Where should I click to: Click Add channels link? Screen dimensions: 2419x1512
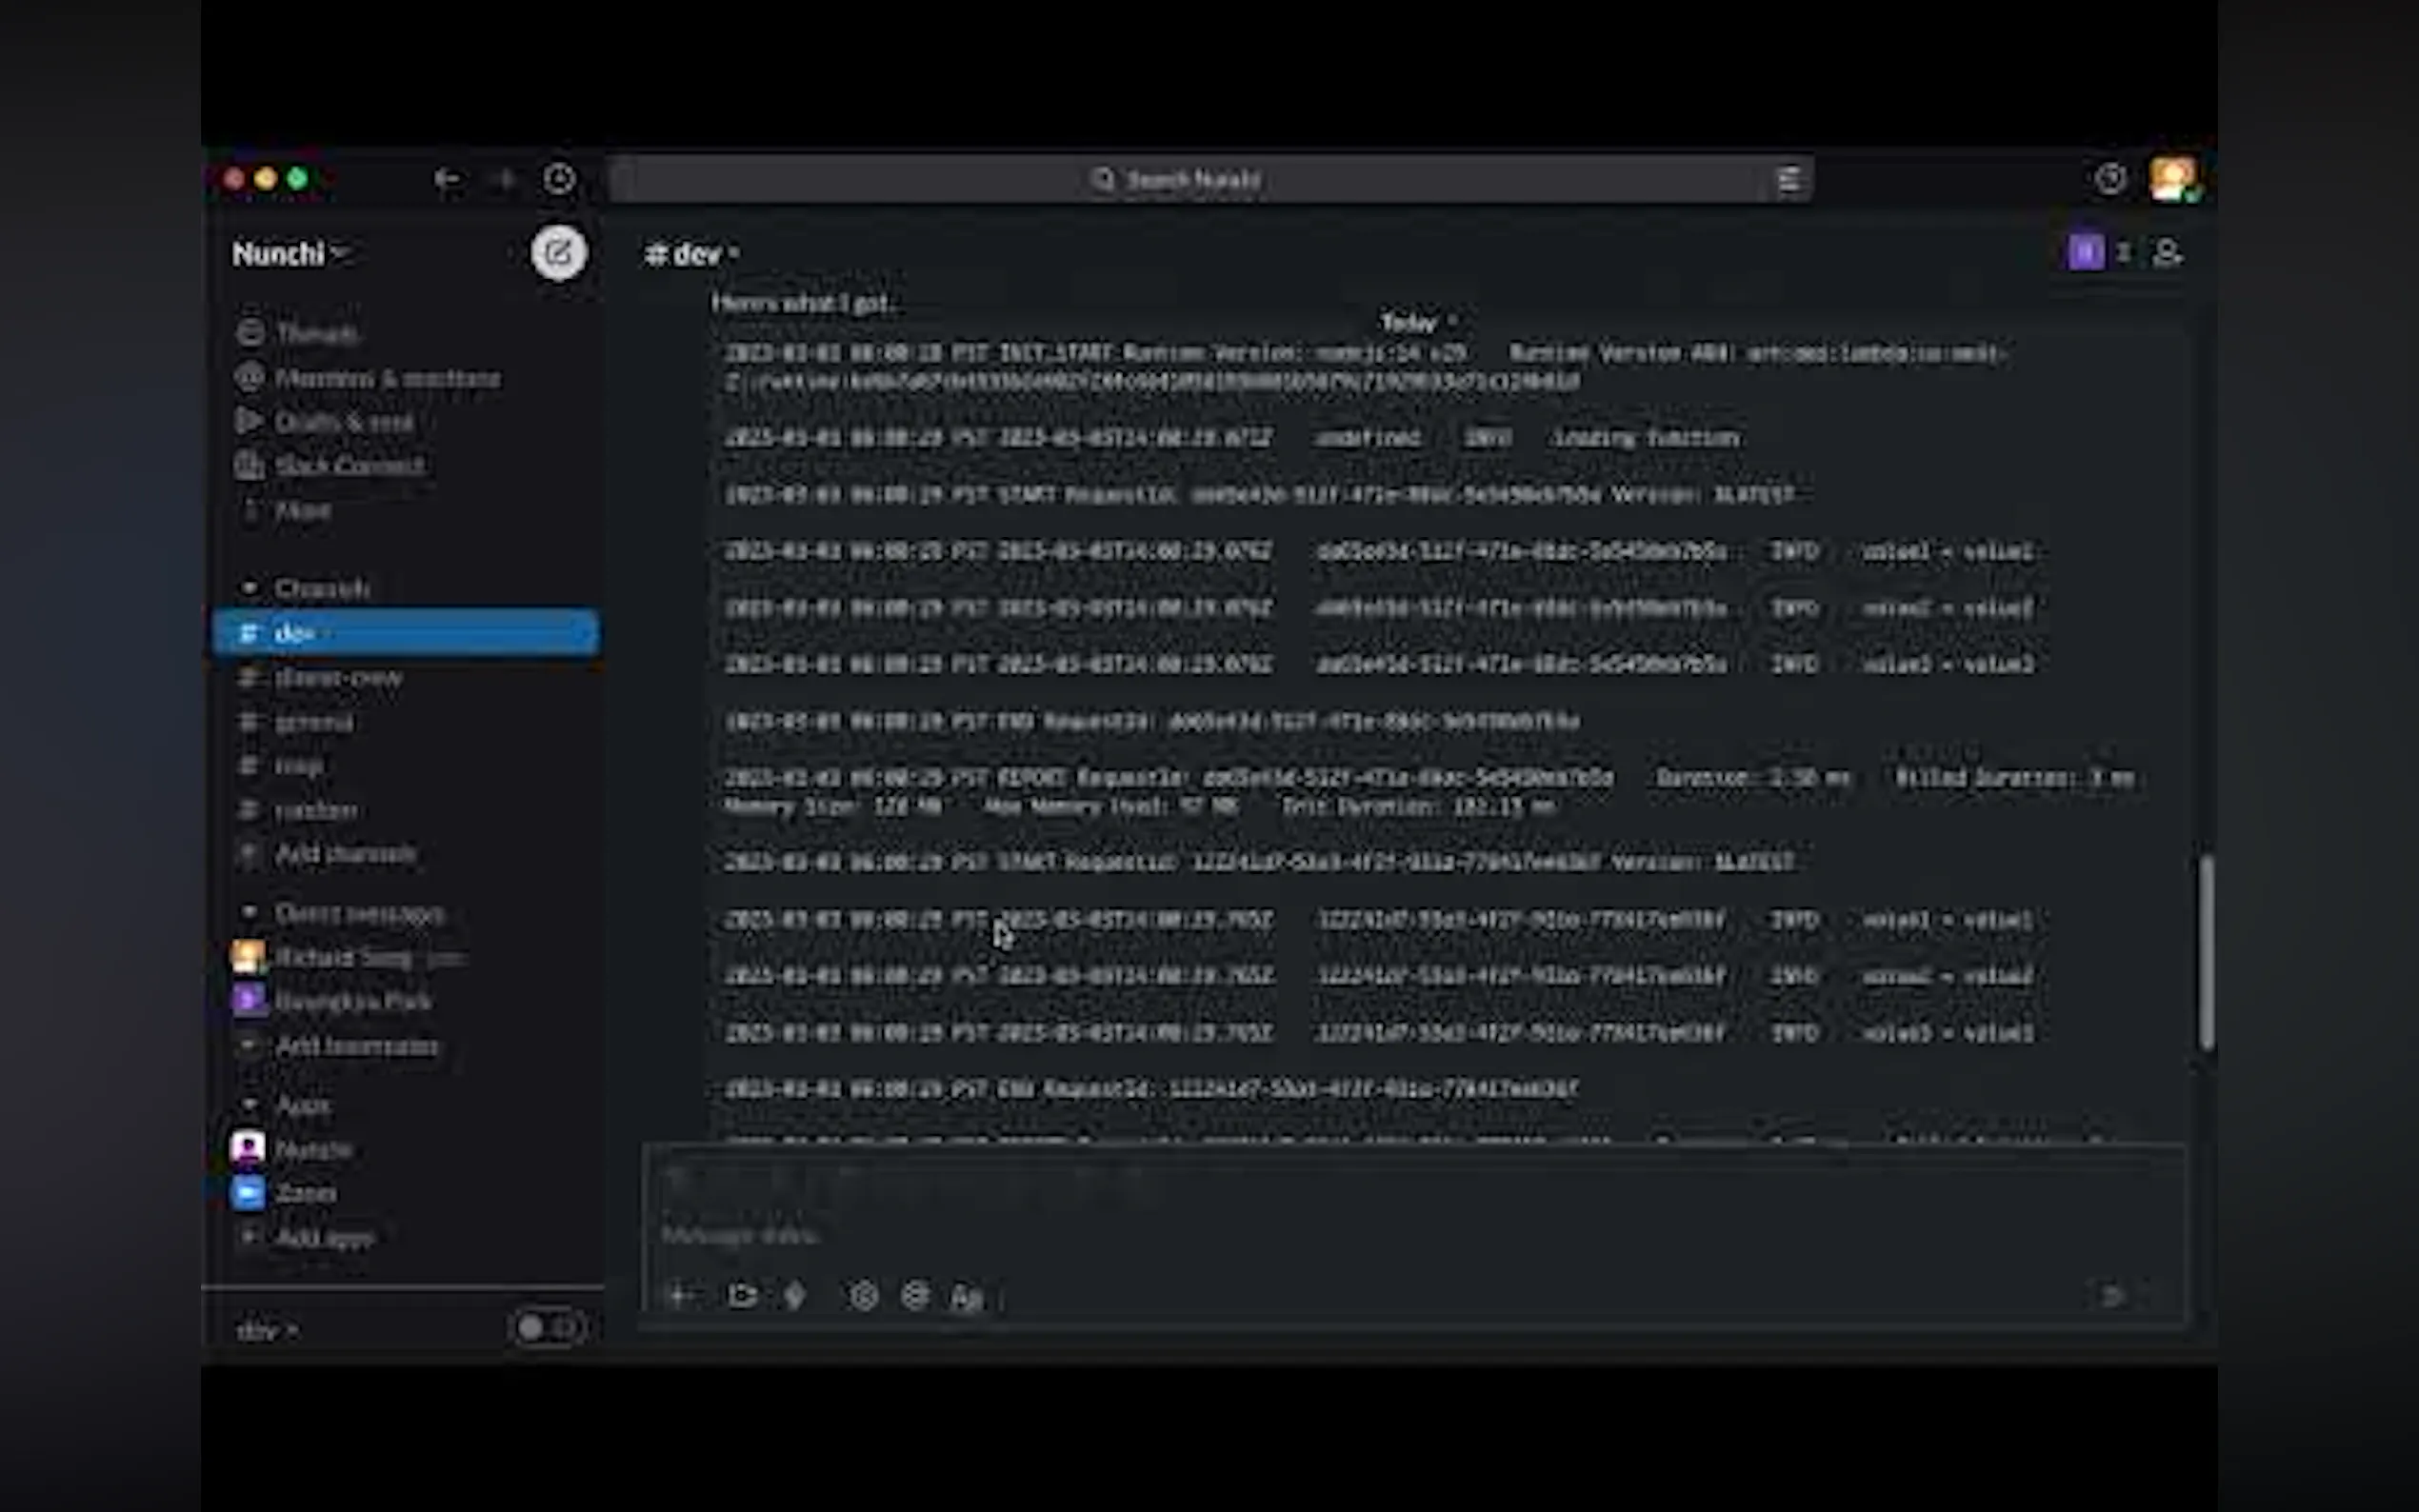[344, 854]
